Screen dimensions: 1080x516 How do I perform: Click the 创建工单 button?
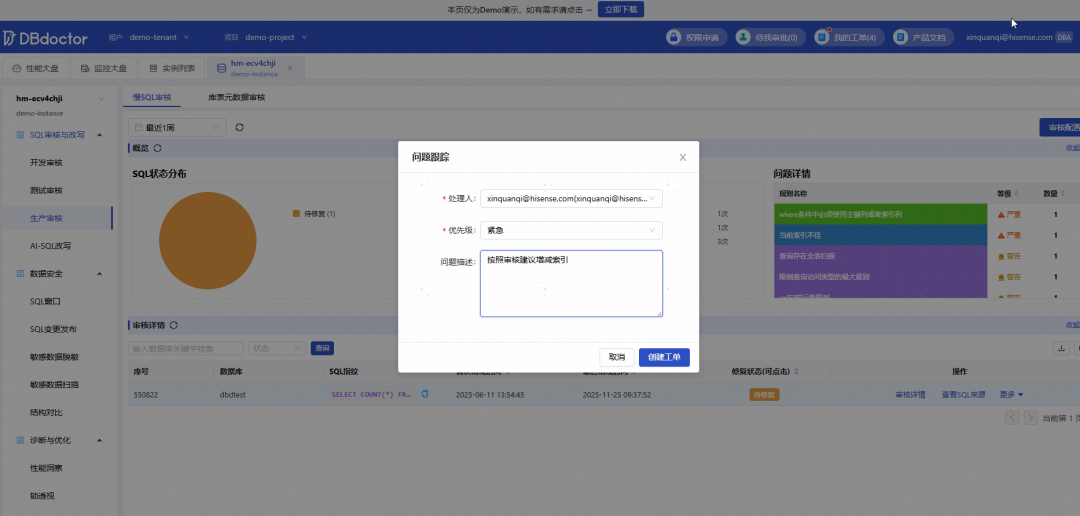pyautogui.click(x=664, y=358)
